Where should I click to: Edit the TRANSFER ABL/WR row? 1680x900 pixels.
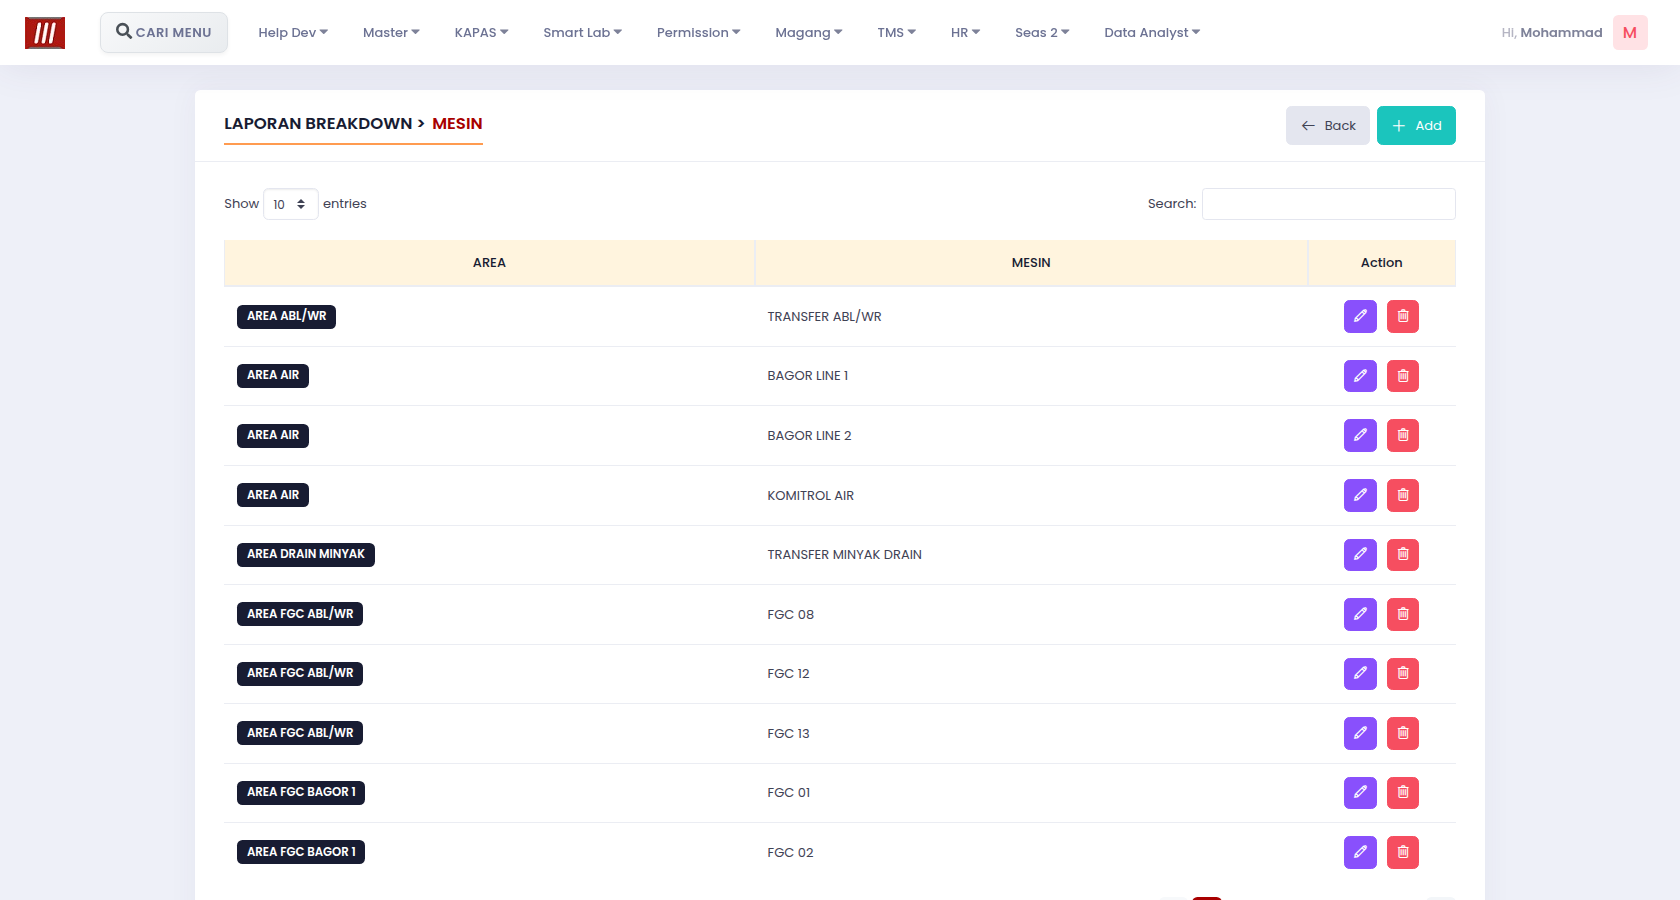click(x=1360, y=316)
